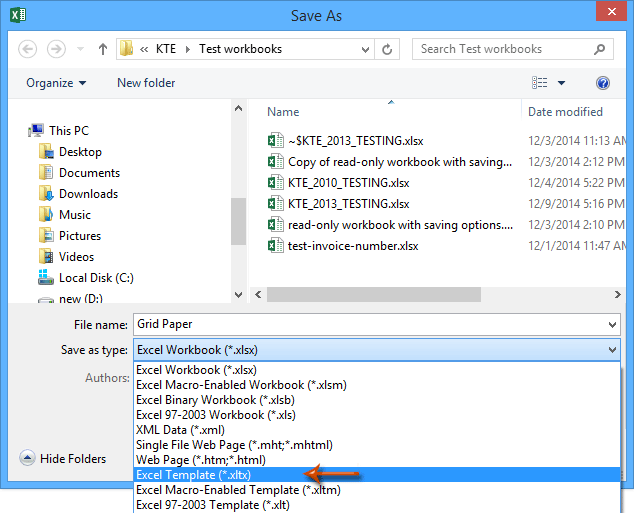This screenshot has width=634, height=513.
Task: Sort files by Date modified column
Action: pos(565,112)
